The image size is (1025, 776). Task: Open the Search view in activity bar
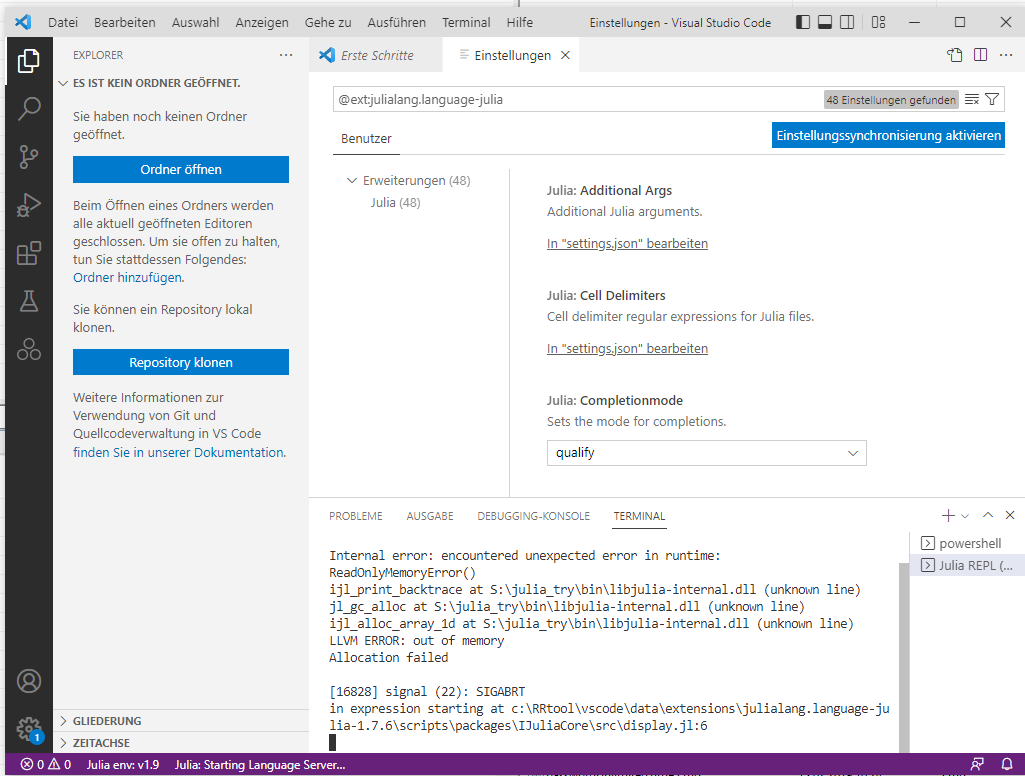pos(29,109)
